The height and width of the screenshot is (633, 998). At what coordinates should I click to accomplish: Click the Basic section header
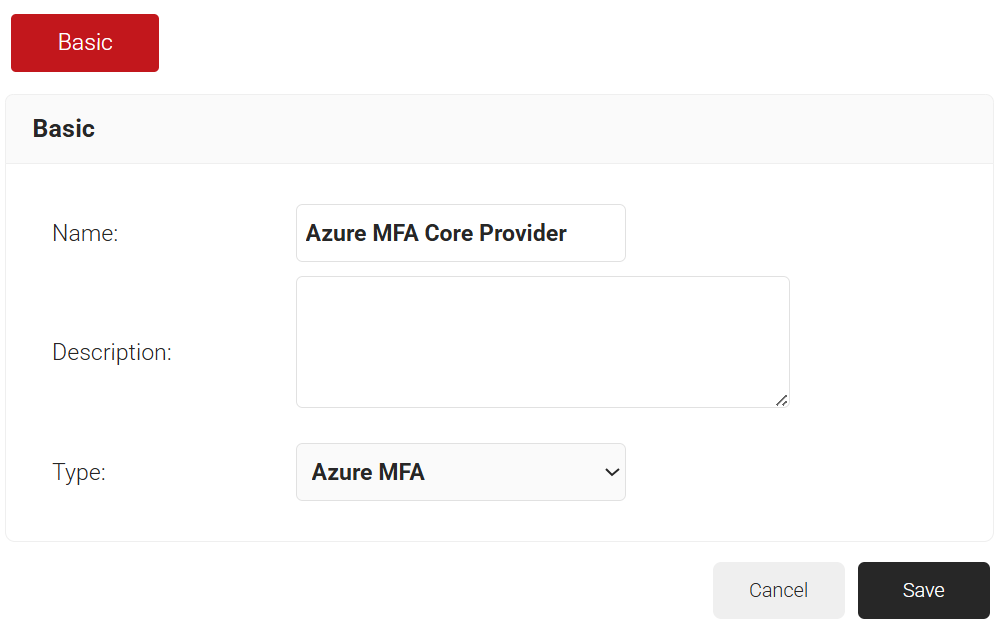pyautogui.click(x=64, y=129)
